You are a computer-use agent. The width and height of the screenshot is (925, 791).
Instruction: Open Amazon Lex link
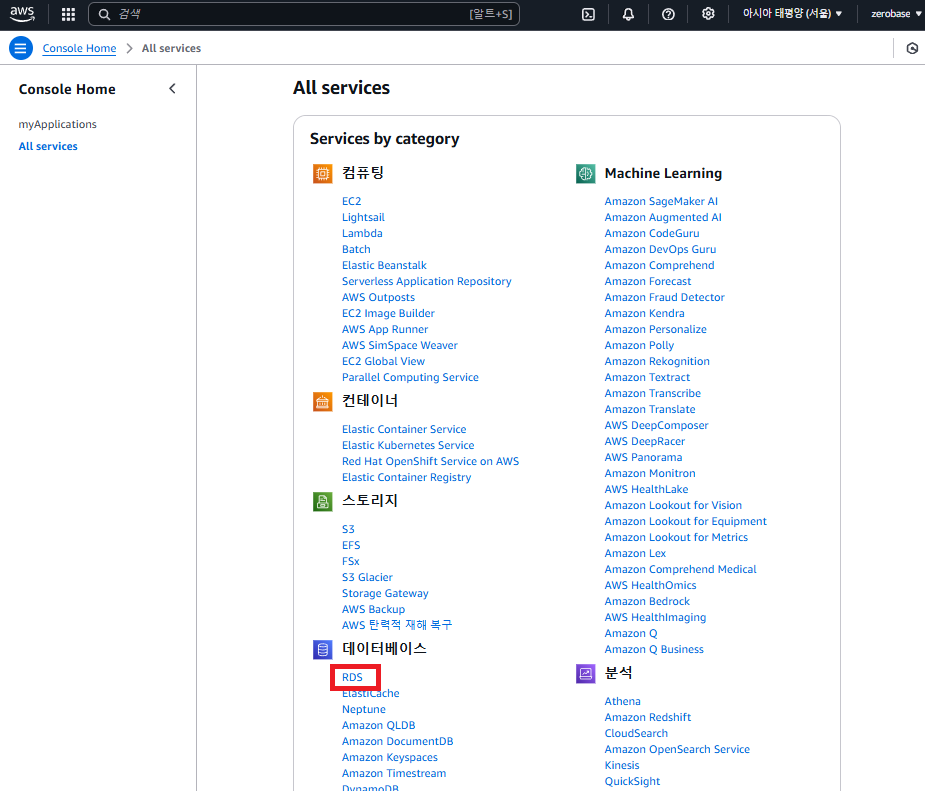(x=635, y=553)
